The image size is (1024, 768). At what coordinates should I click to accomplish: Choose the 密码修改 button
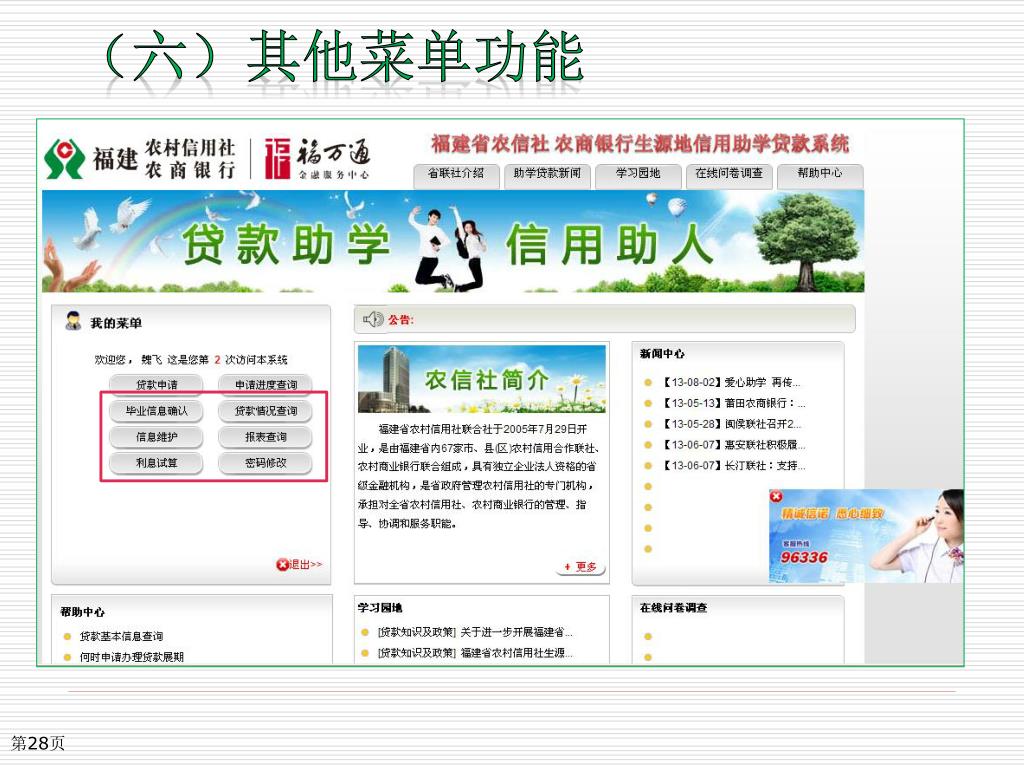266,463
